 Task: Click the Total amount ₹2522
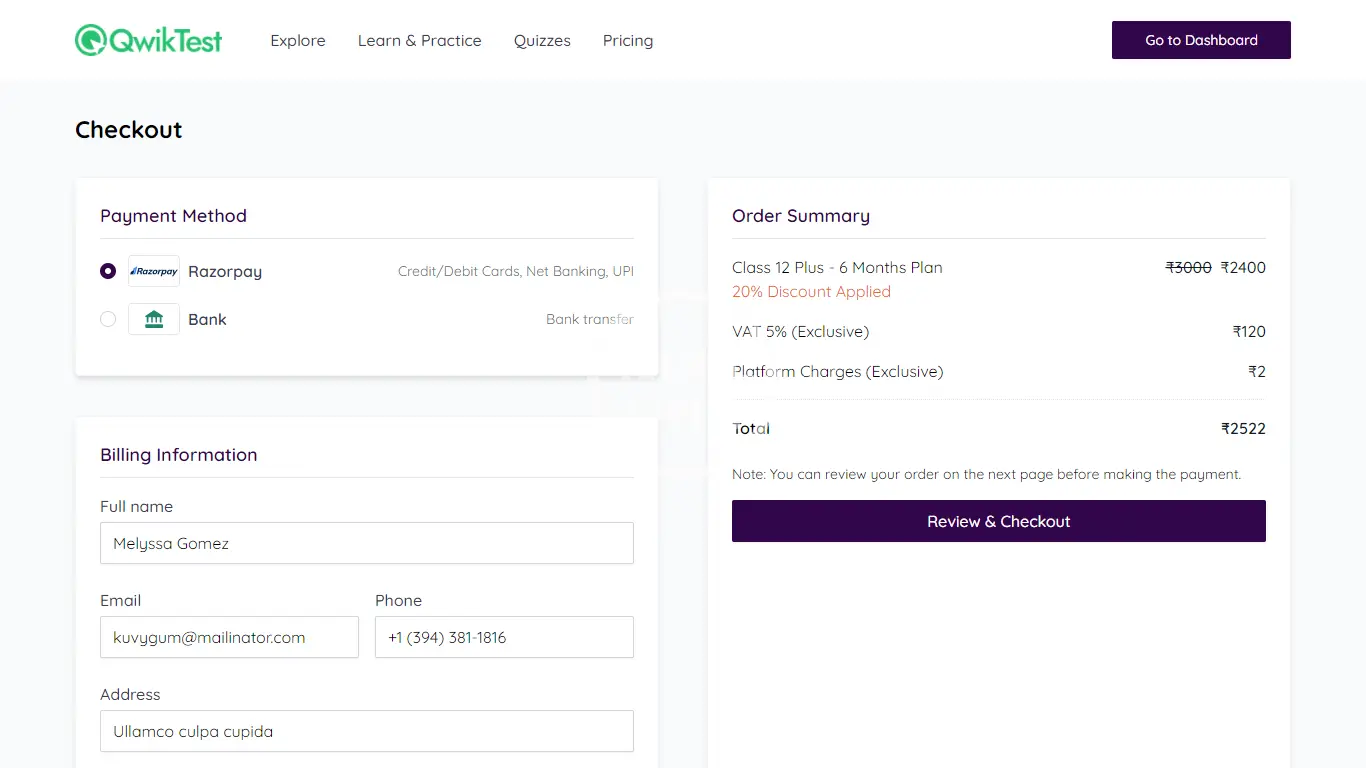(1243, 429)
